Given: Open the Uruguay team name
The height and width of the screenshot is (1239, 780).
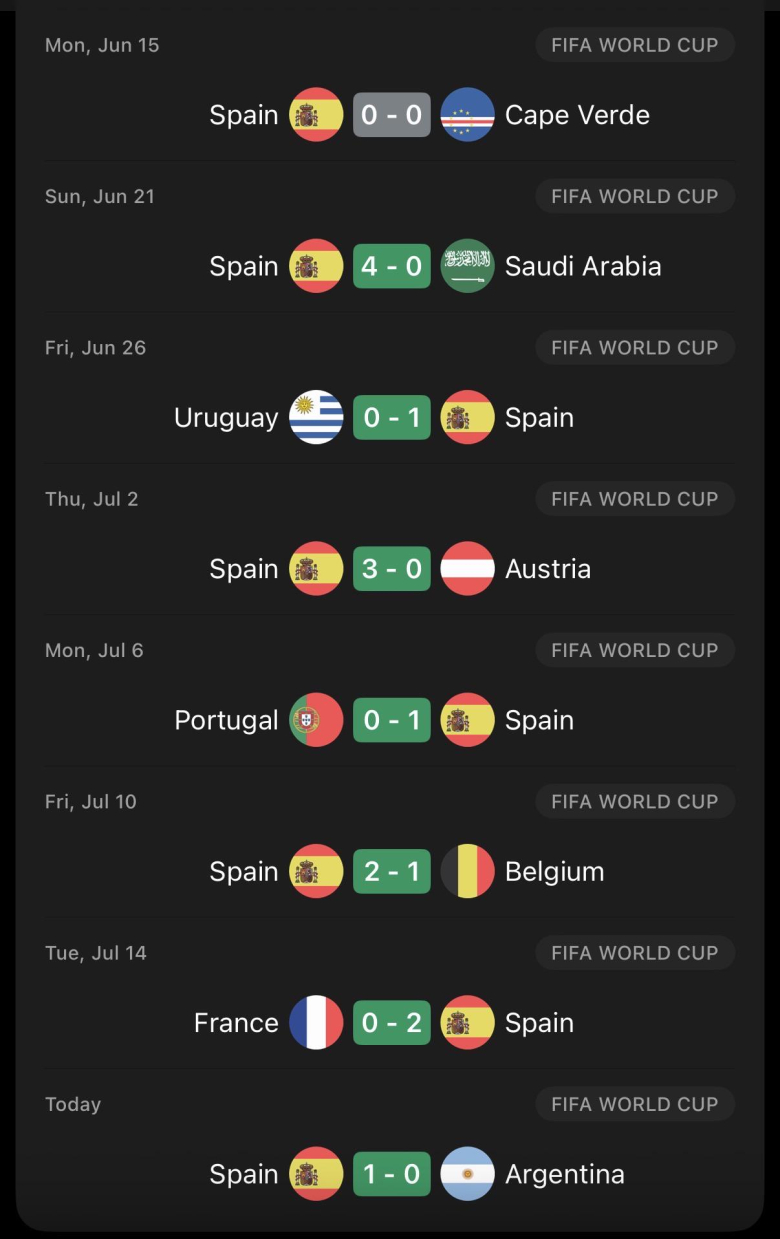Looking at the screenshot, I should [x=226, y=418].
